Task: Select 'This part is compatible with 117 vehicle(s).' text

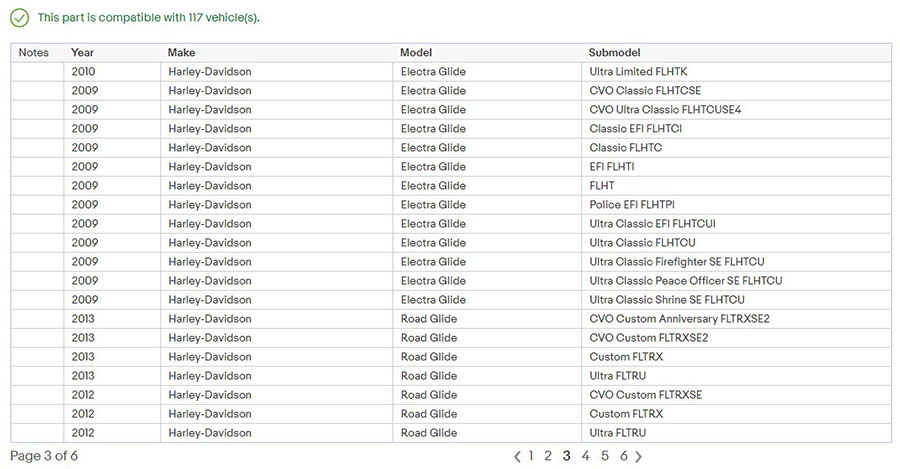Action: click(149, 18)
